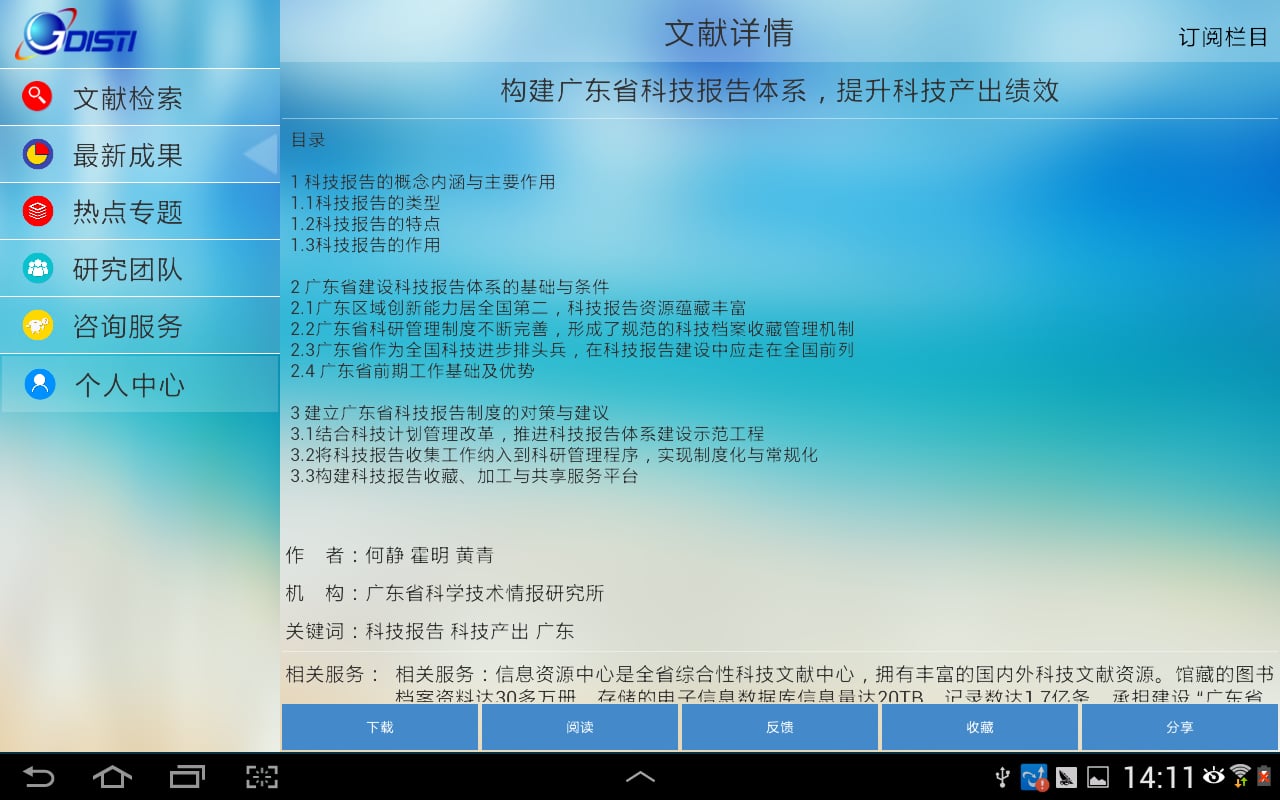
Task: Click the document title 构建广东省科技报告体系
Action: (x=780, y=91)
